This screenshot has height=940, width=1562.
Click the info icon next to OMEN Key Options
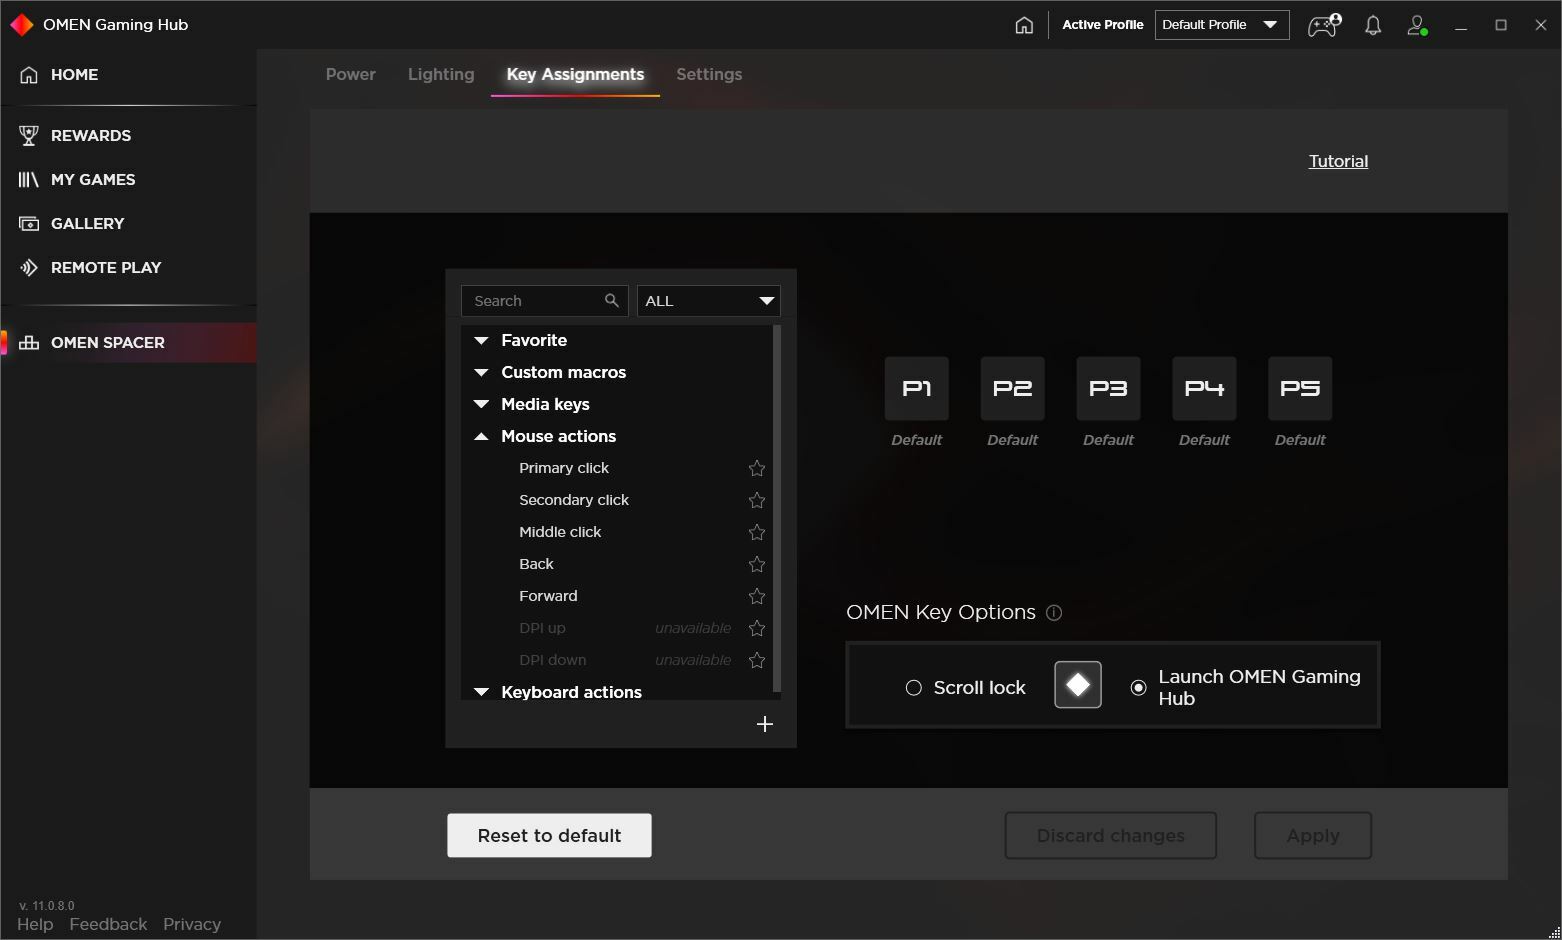(x=1054, y=612)
